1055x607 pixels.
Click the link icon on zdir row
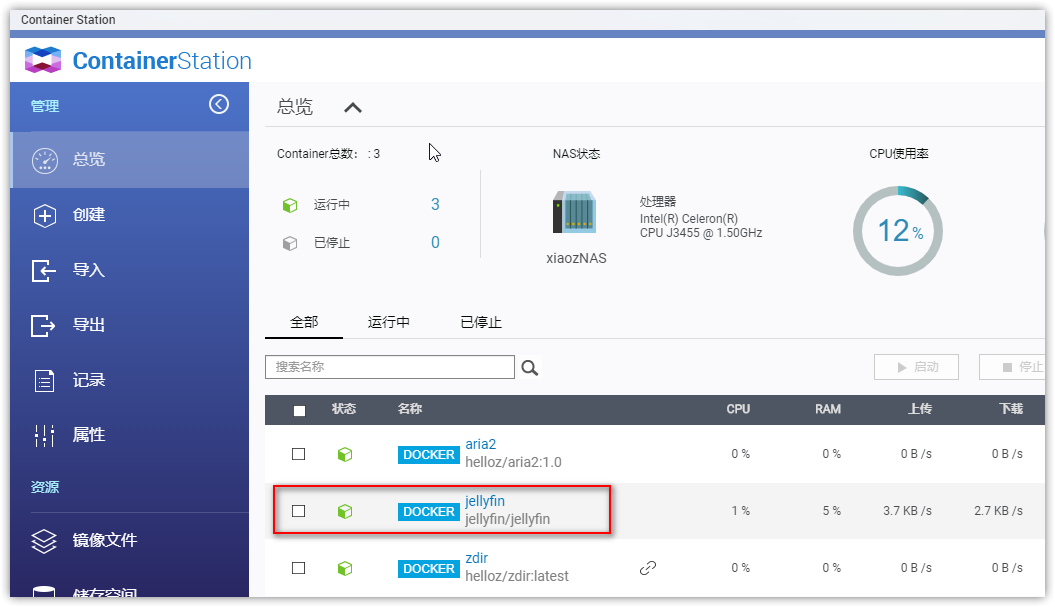coord(648,568)
